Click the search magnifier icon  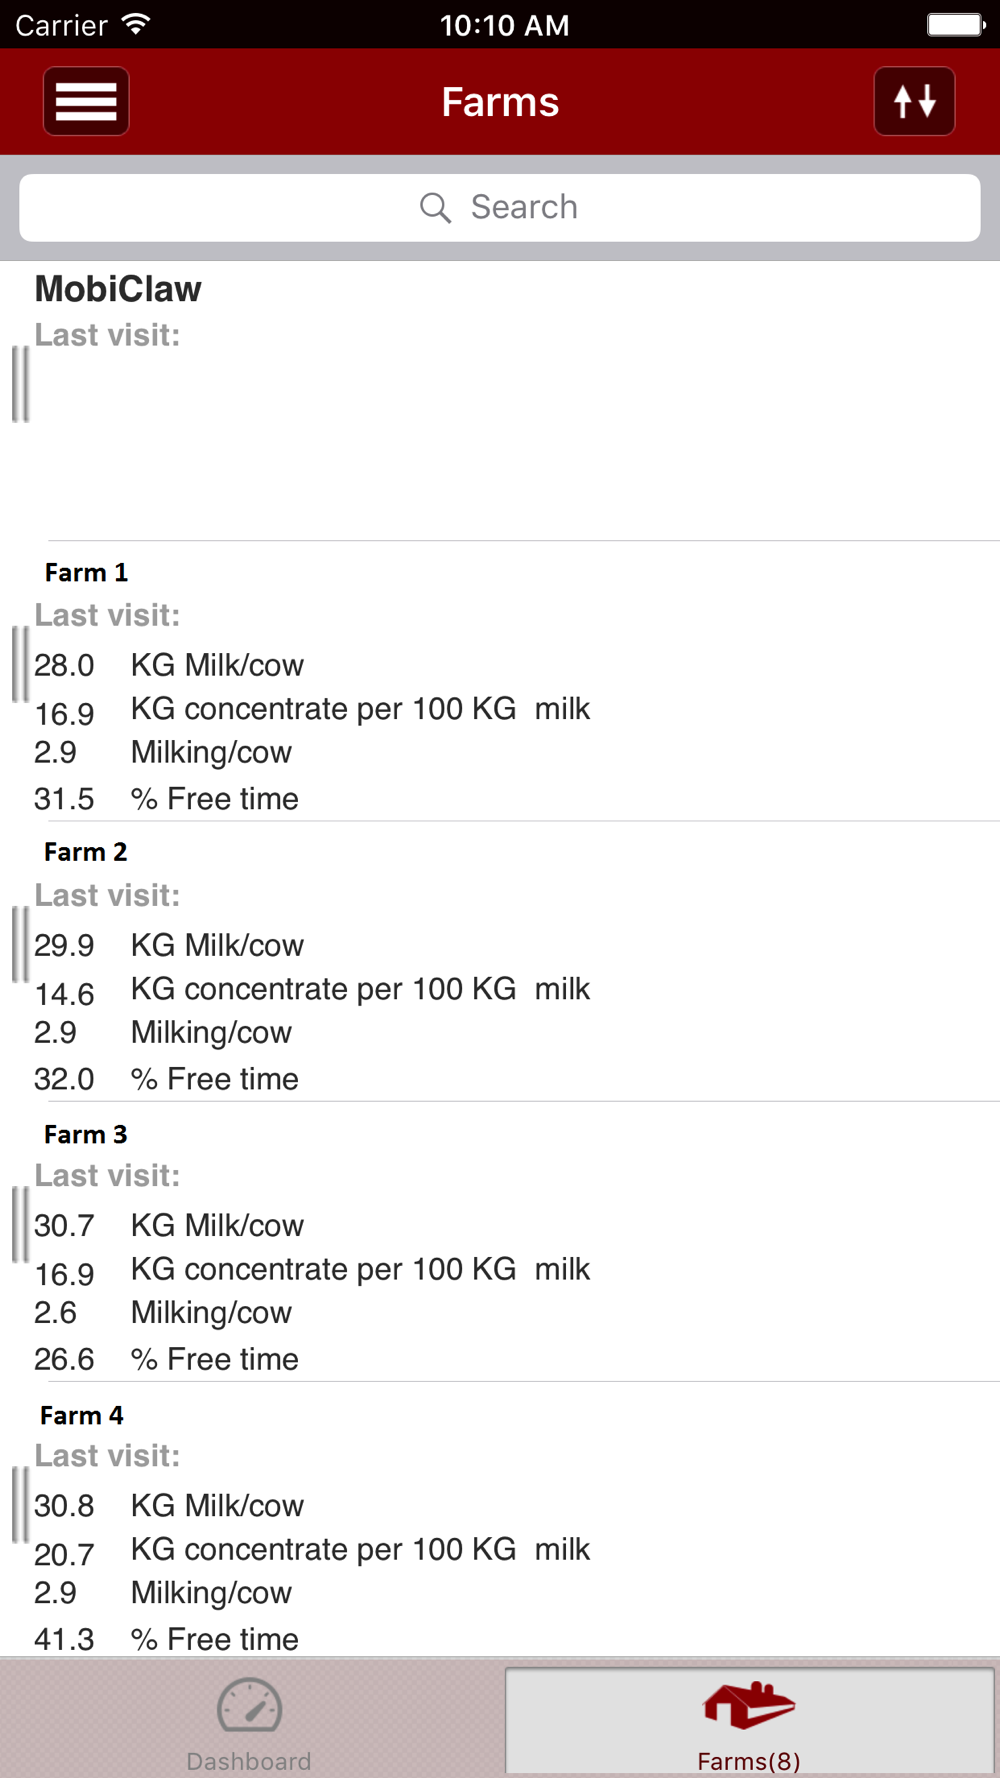point(435,207)
